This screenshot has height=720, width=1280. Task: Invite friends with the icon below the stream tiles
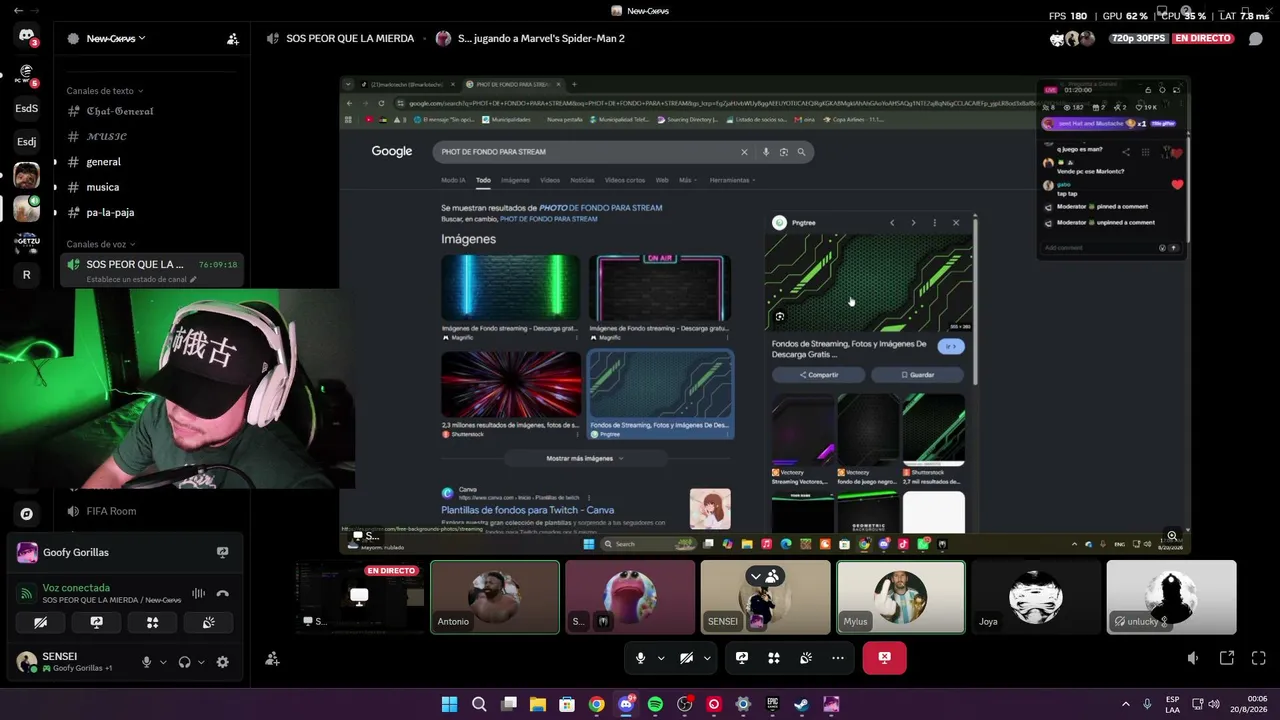pyautogui.click(x=272, y=658)
